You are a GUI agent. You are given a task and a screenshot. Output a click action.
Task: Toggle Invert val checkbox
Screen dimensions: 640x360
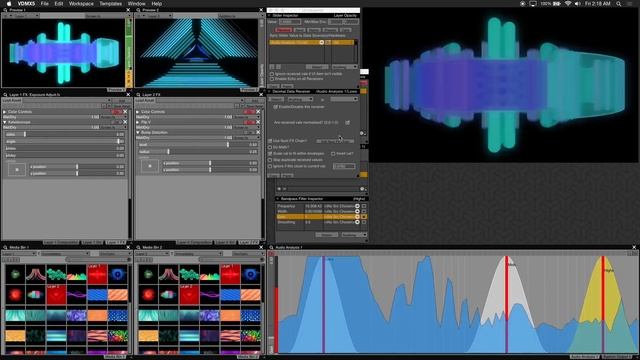(333, 153)
